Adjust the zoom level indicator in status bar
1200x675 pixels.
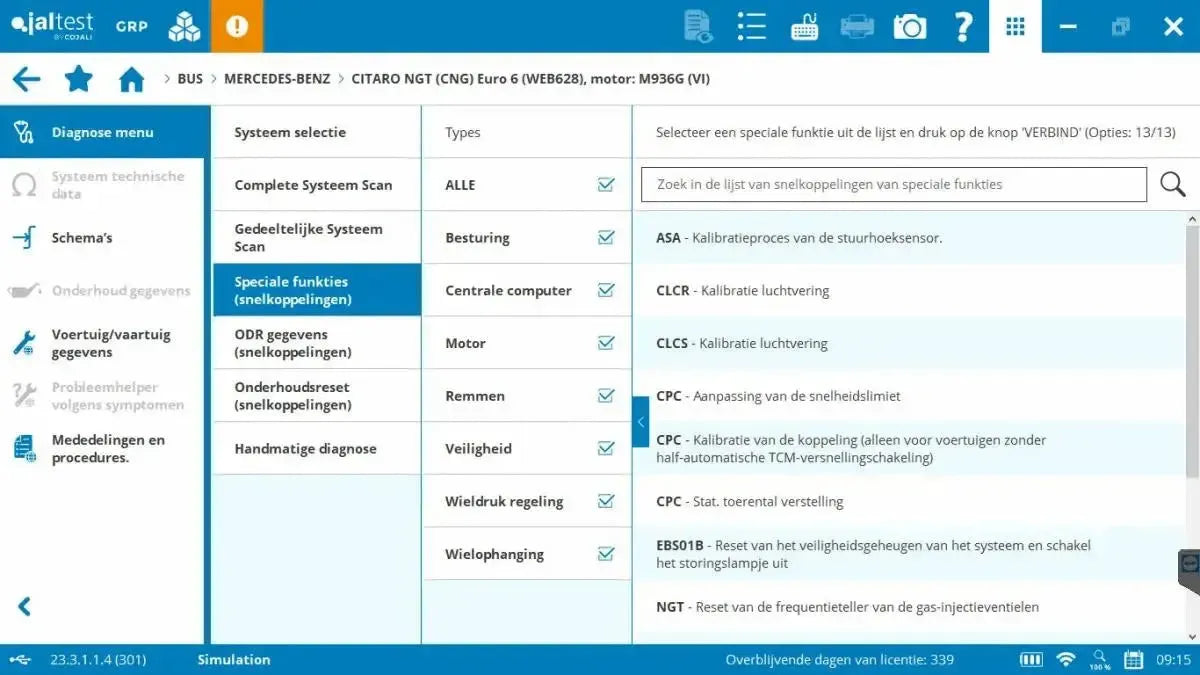[x=1098, y=660]
